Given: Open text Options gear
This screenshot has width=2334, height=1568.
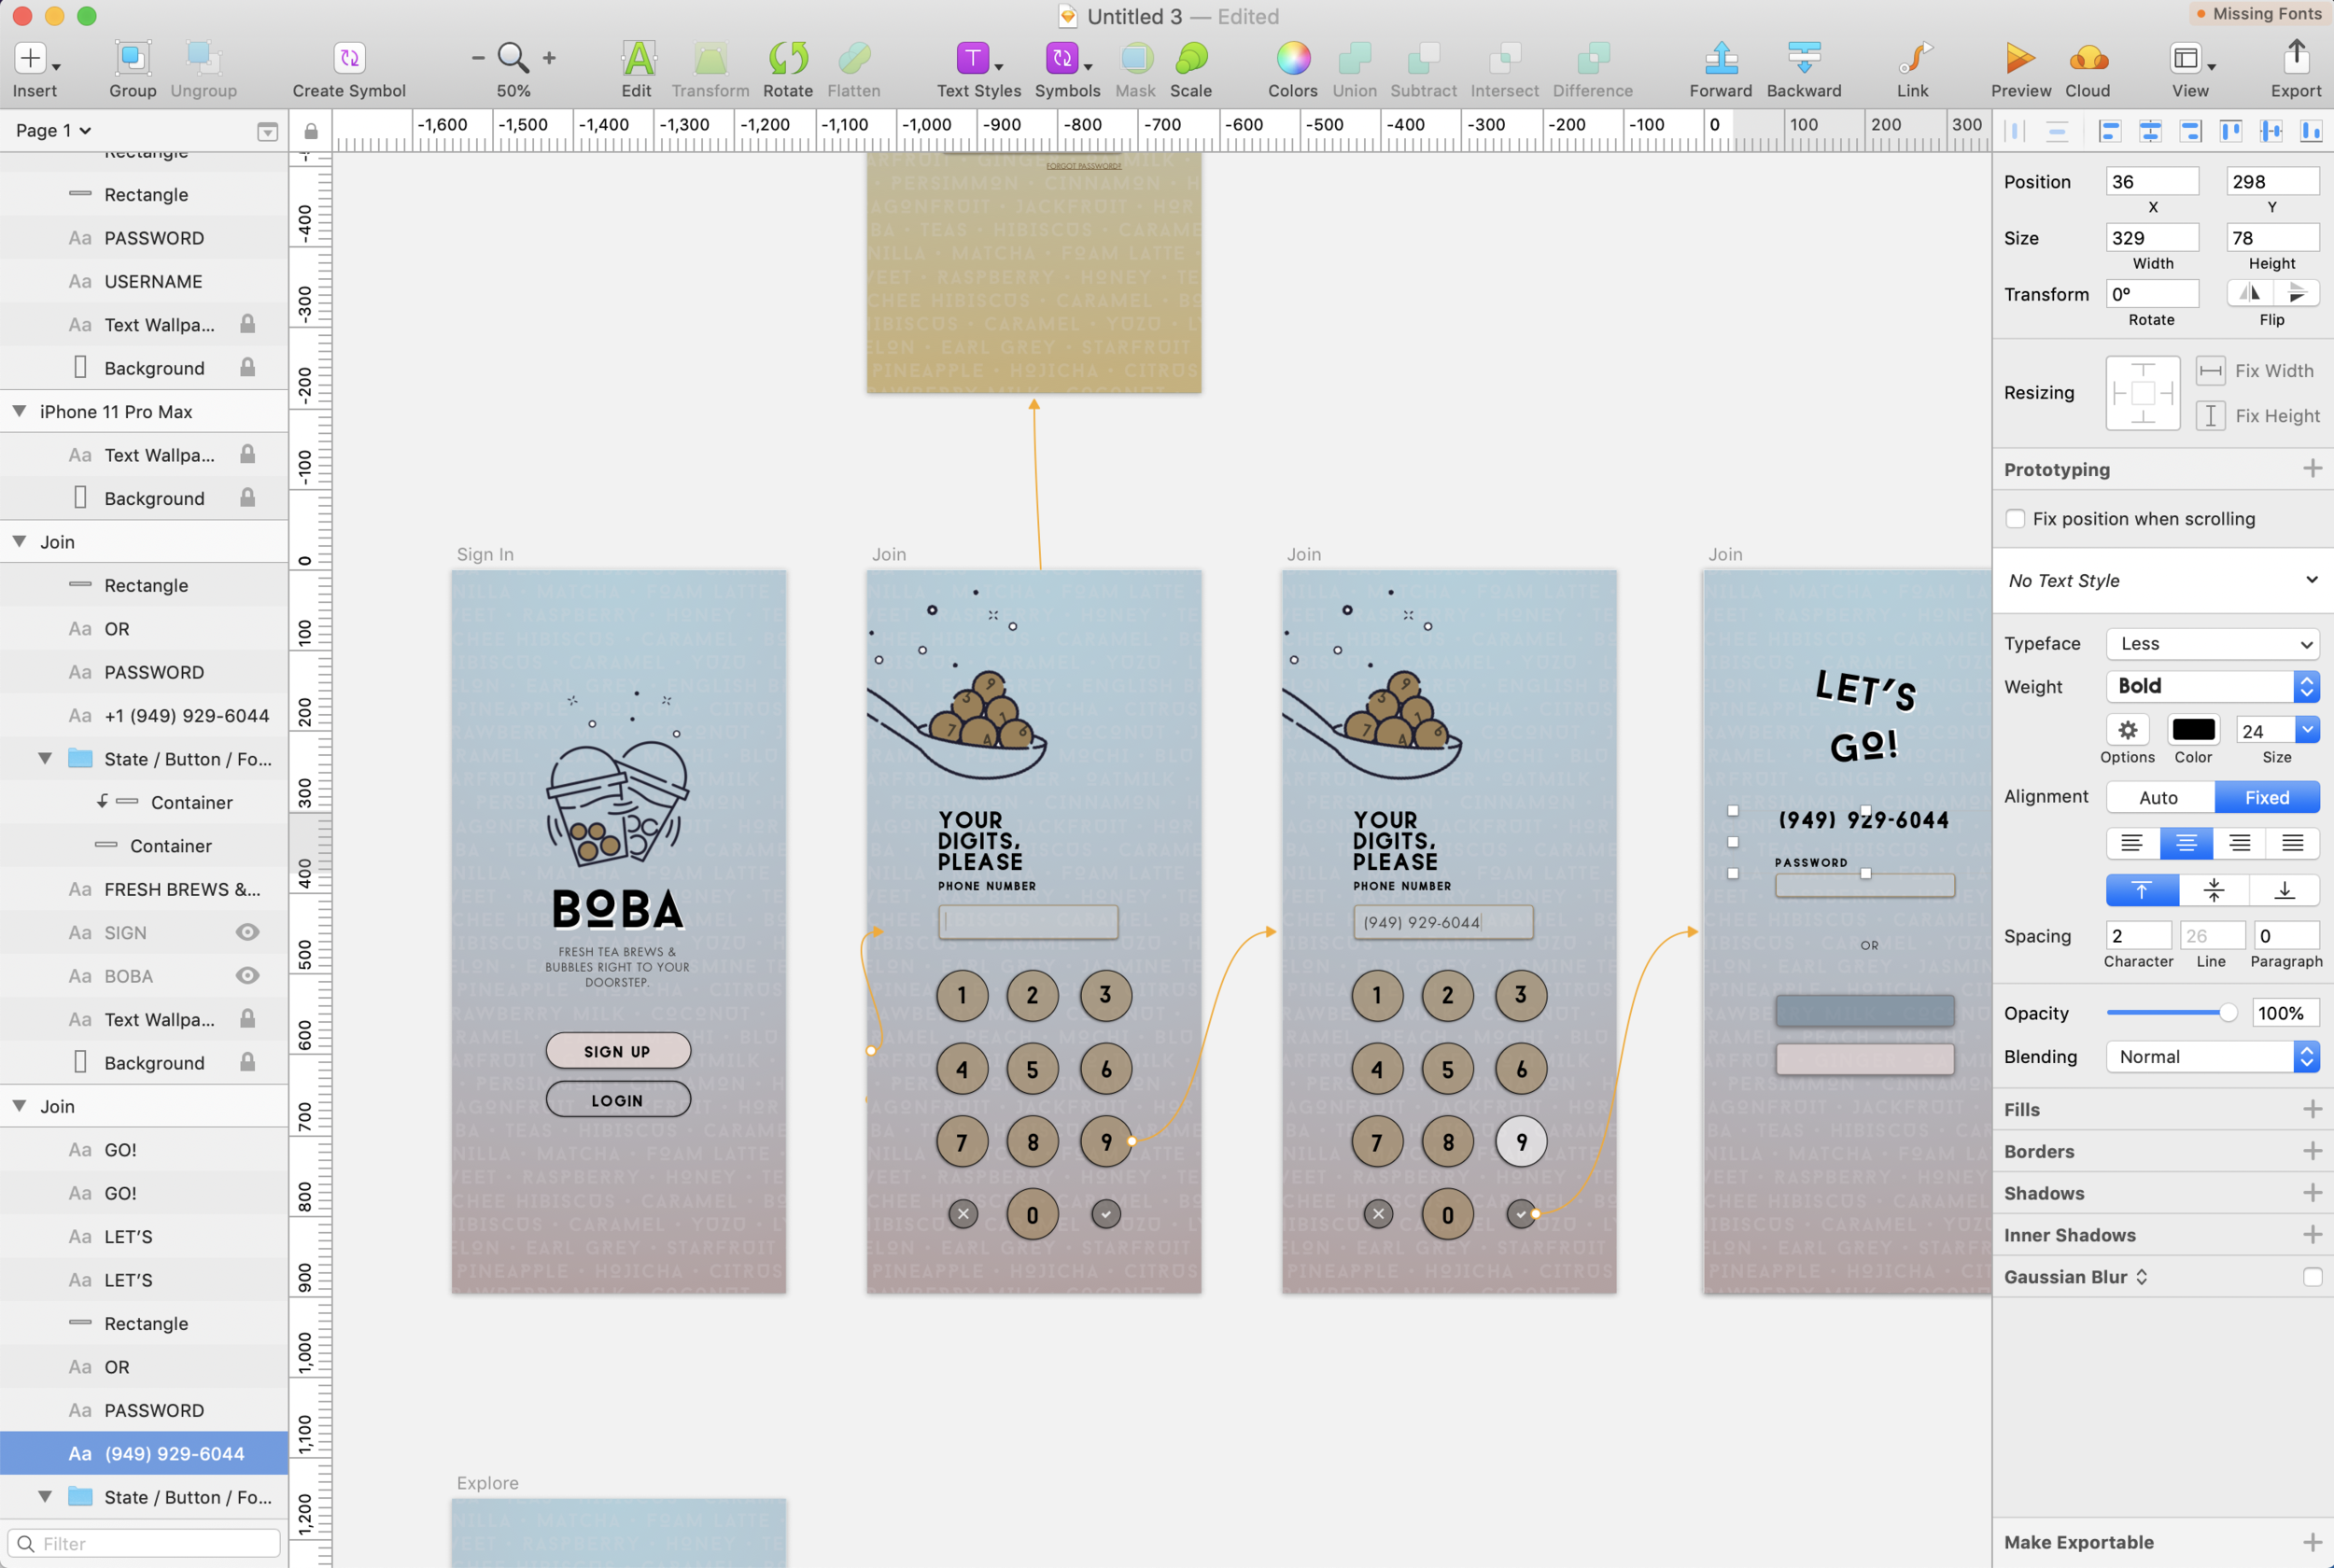Looking at the screenshot, I should (2127, 730).
